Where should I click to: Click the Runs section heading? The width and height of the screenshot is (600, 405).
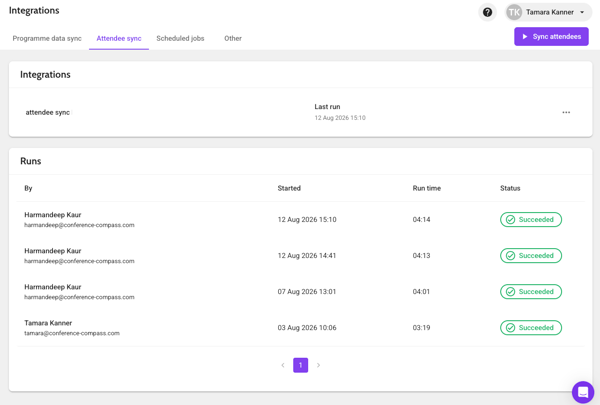point(31,161)
